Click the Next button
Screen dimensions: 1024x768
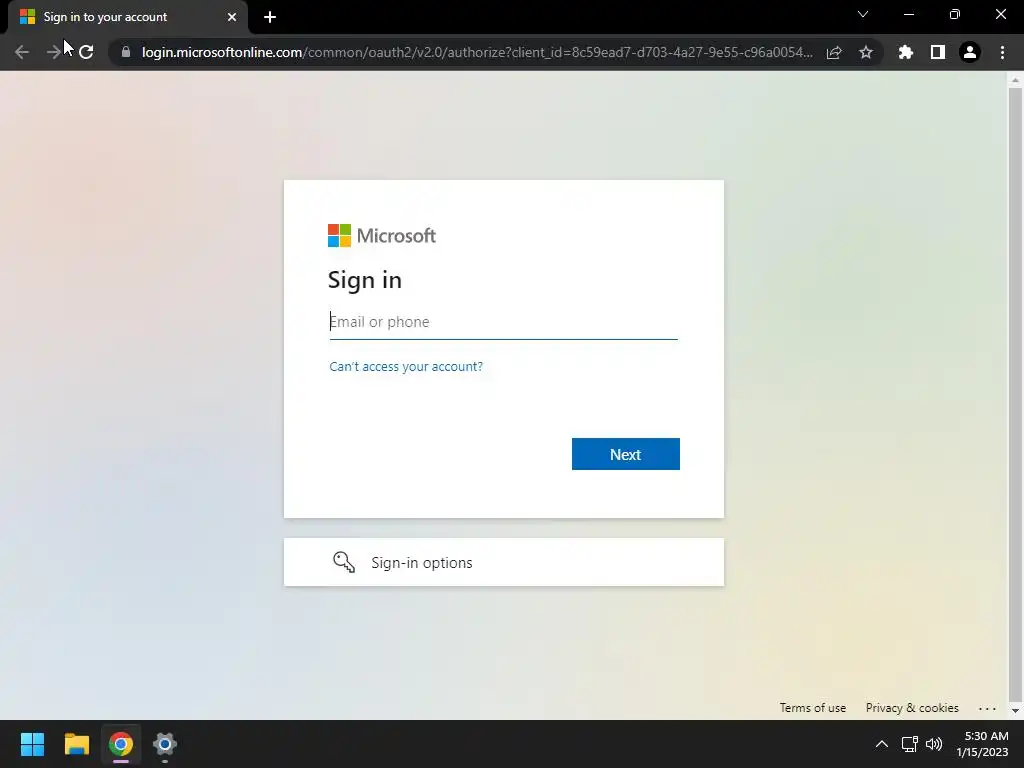click(626, 454)
